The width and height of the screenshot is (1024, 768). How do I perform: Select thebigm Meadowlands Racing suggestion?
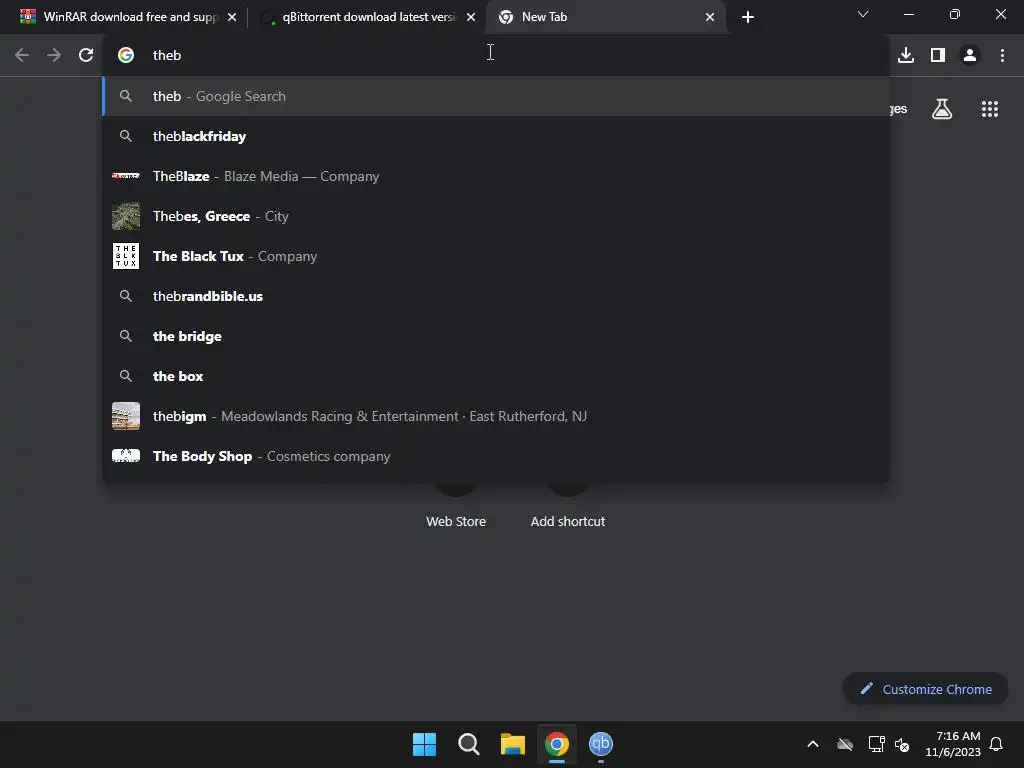(x=496, y=416)
